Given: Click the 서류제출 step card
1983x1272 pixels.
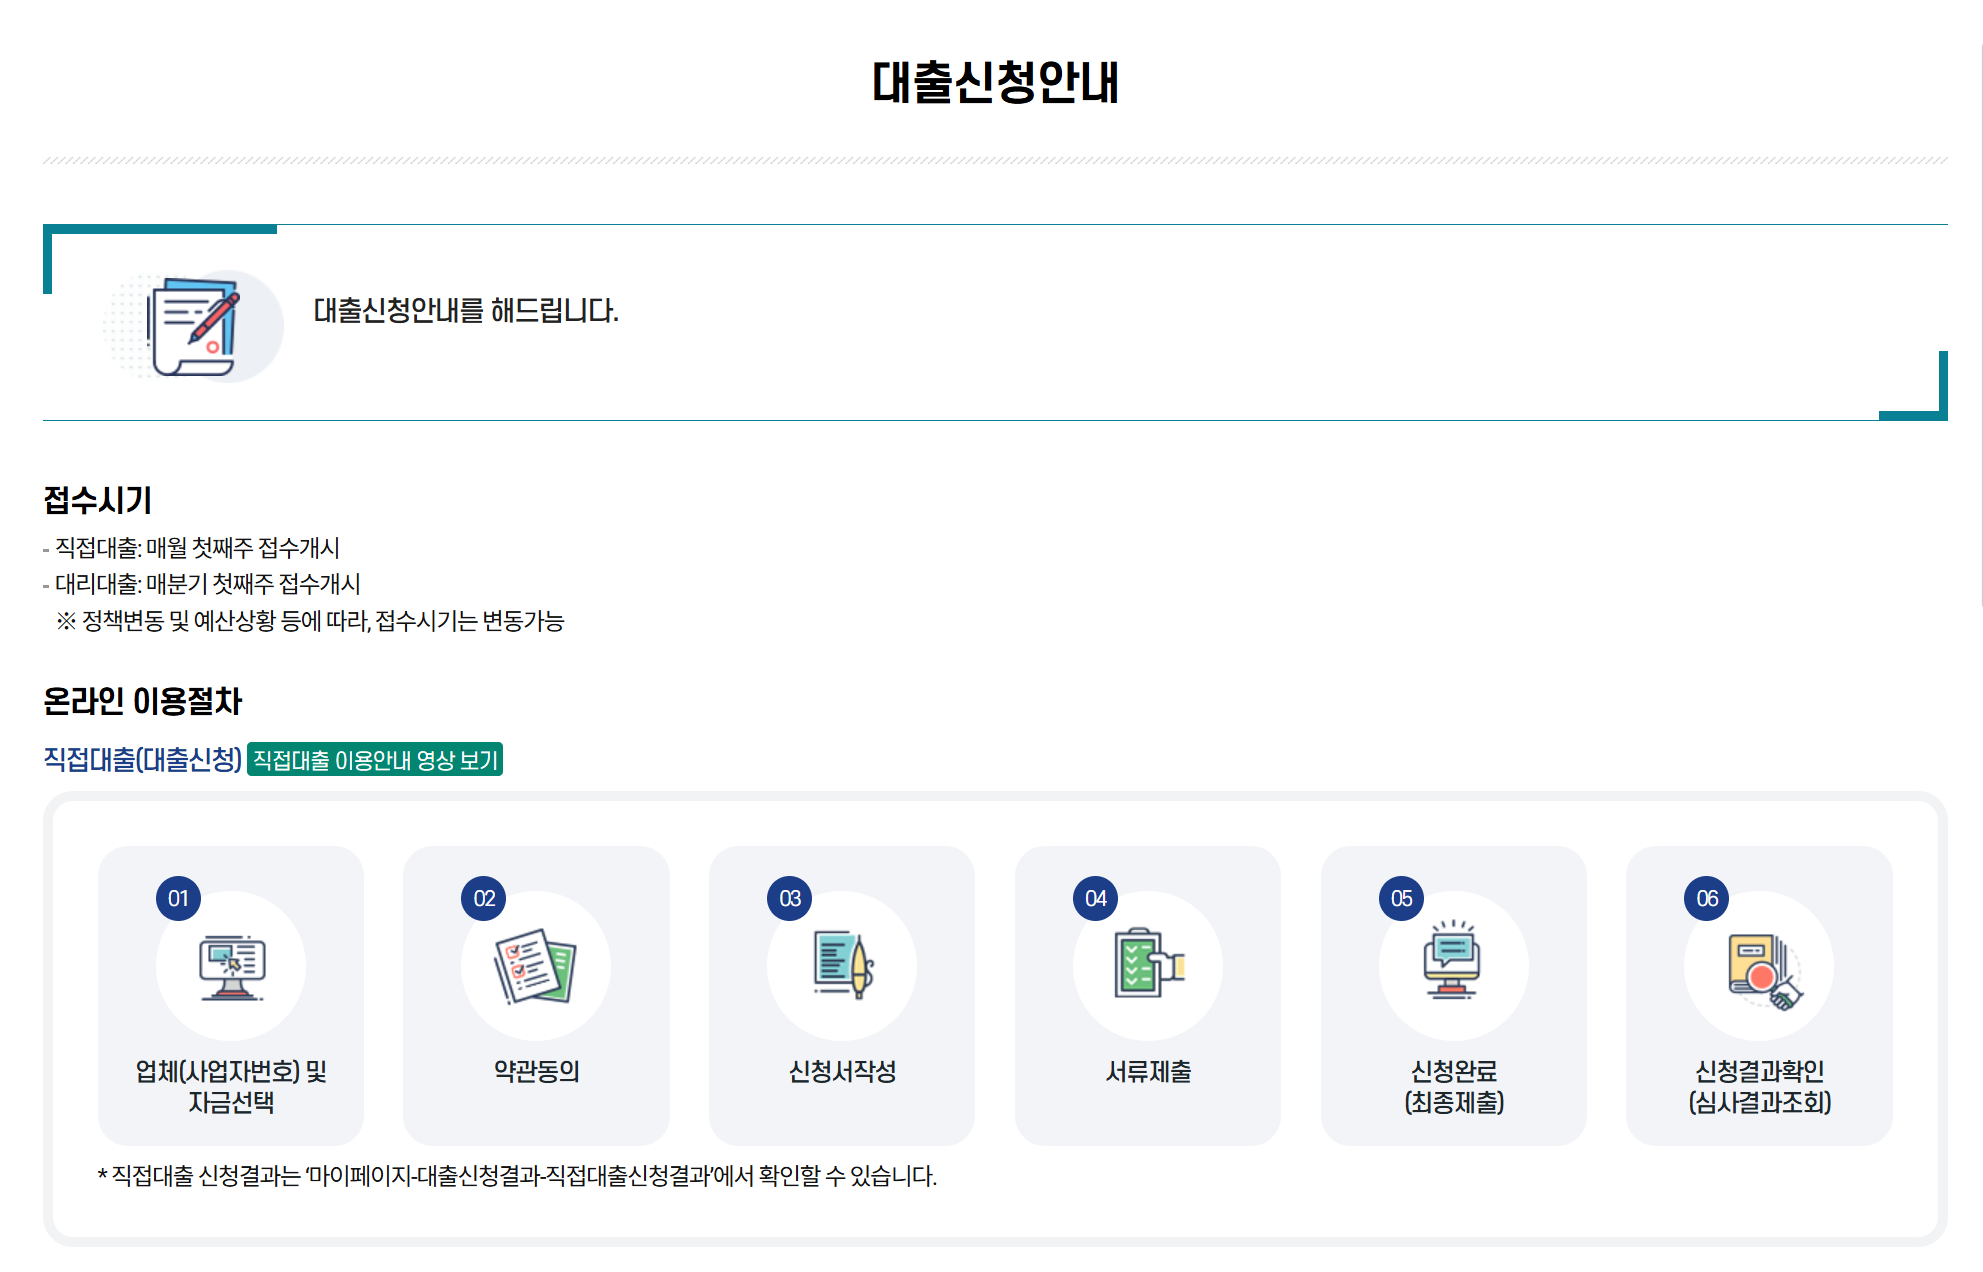Looking at the screenshot, I should point(1148,996).
